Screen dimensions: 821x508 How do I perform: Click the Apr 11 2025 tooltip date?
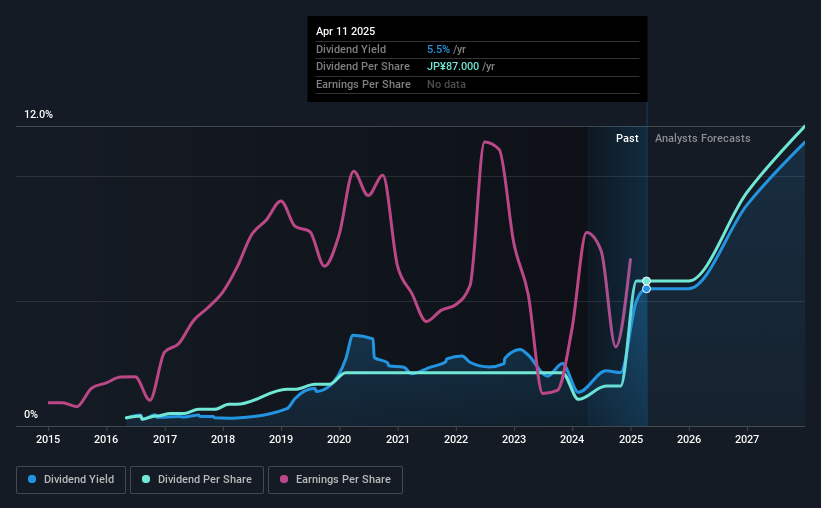(346, 31)
